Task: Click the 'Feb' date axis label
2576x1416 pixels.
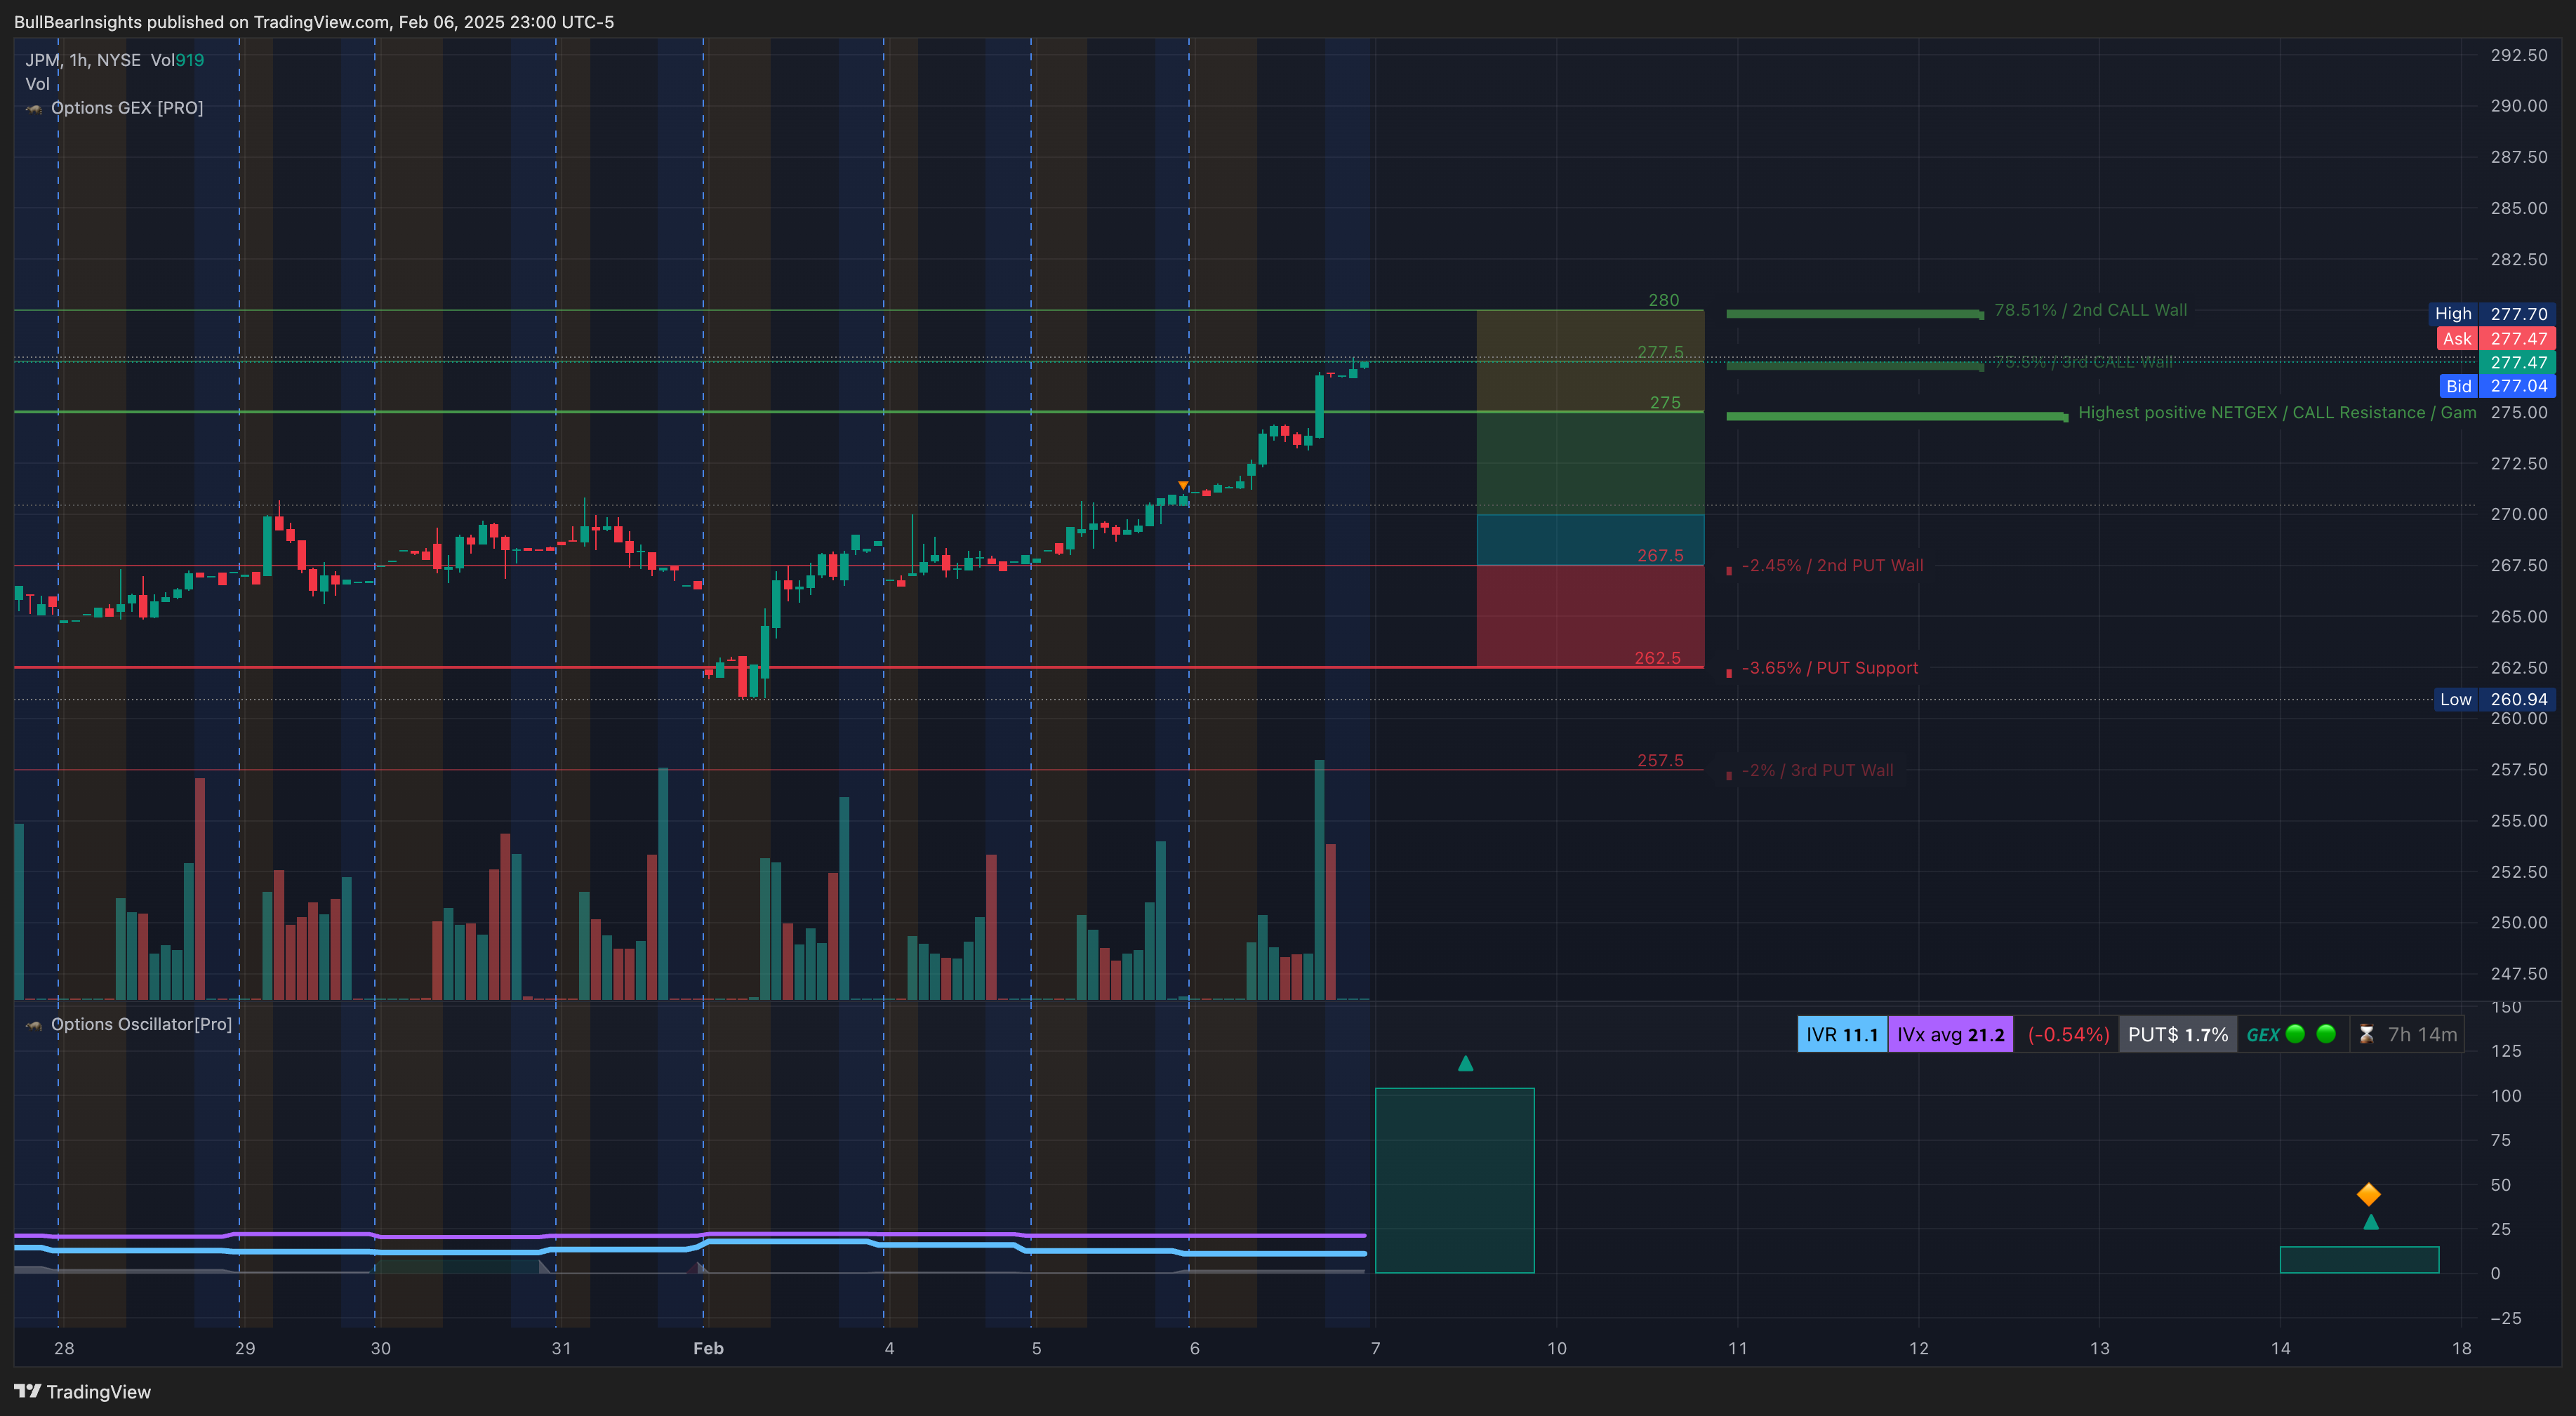Action: [708, 1349]
